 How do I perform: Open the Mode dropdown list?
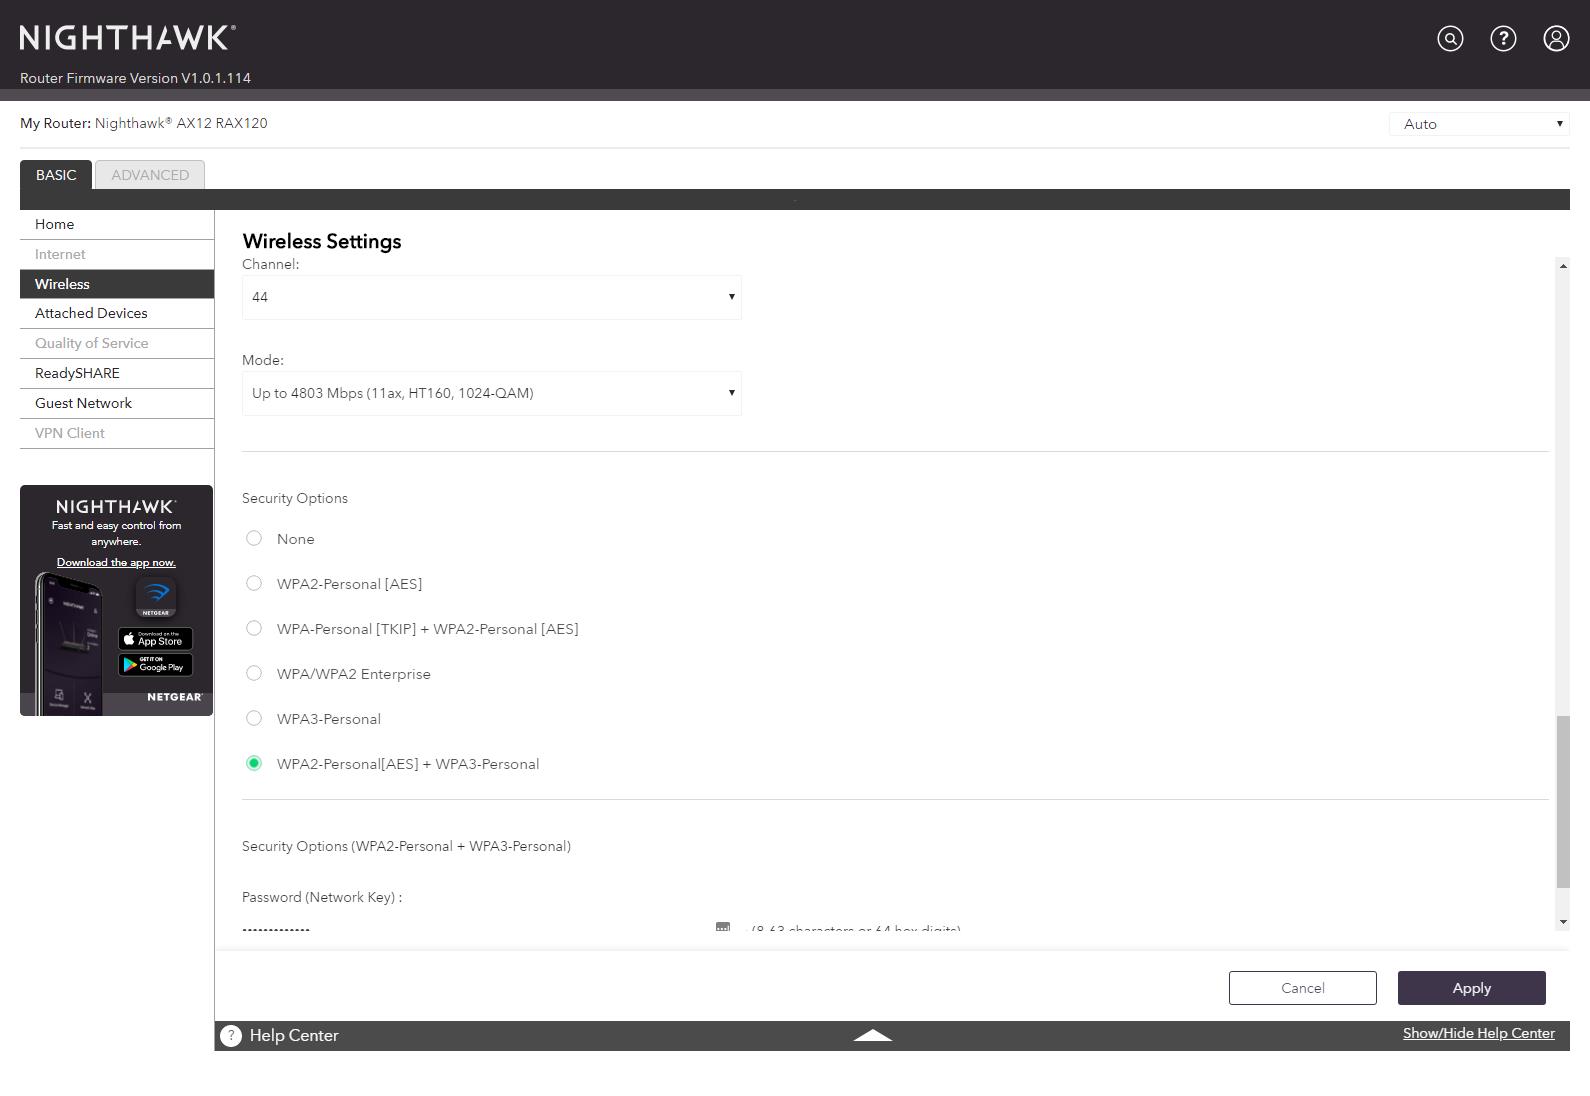click(491, 394)
